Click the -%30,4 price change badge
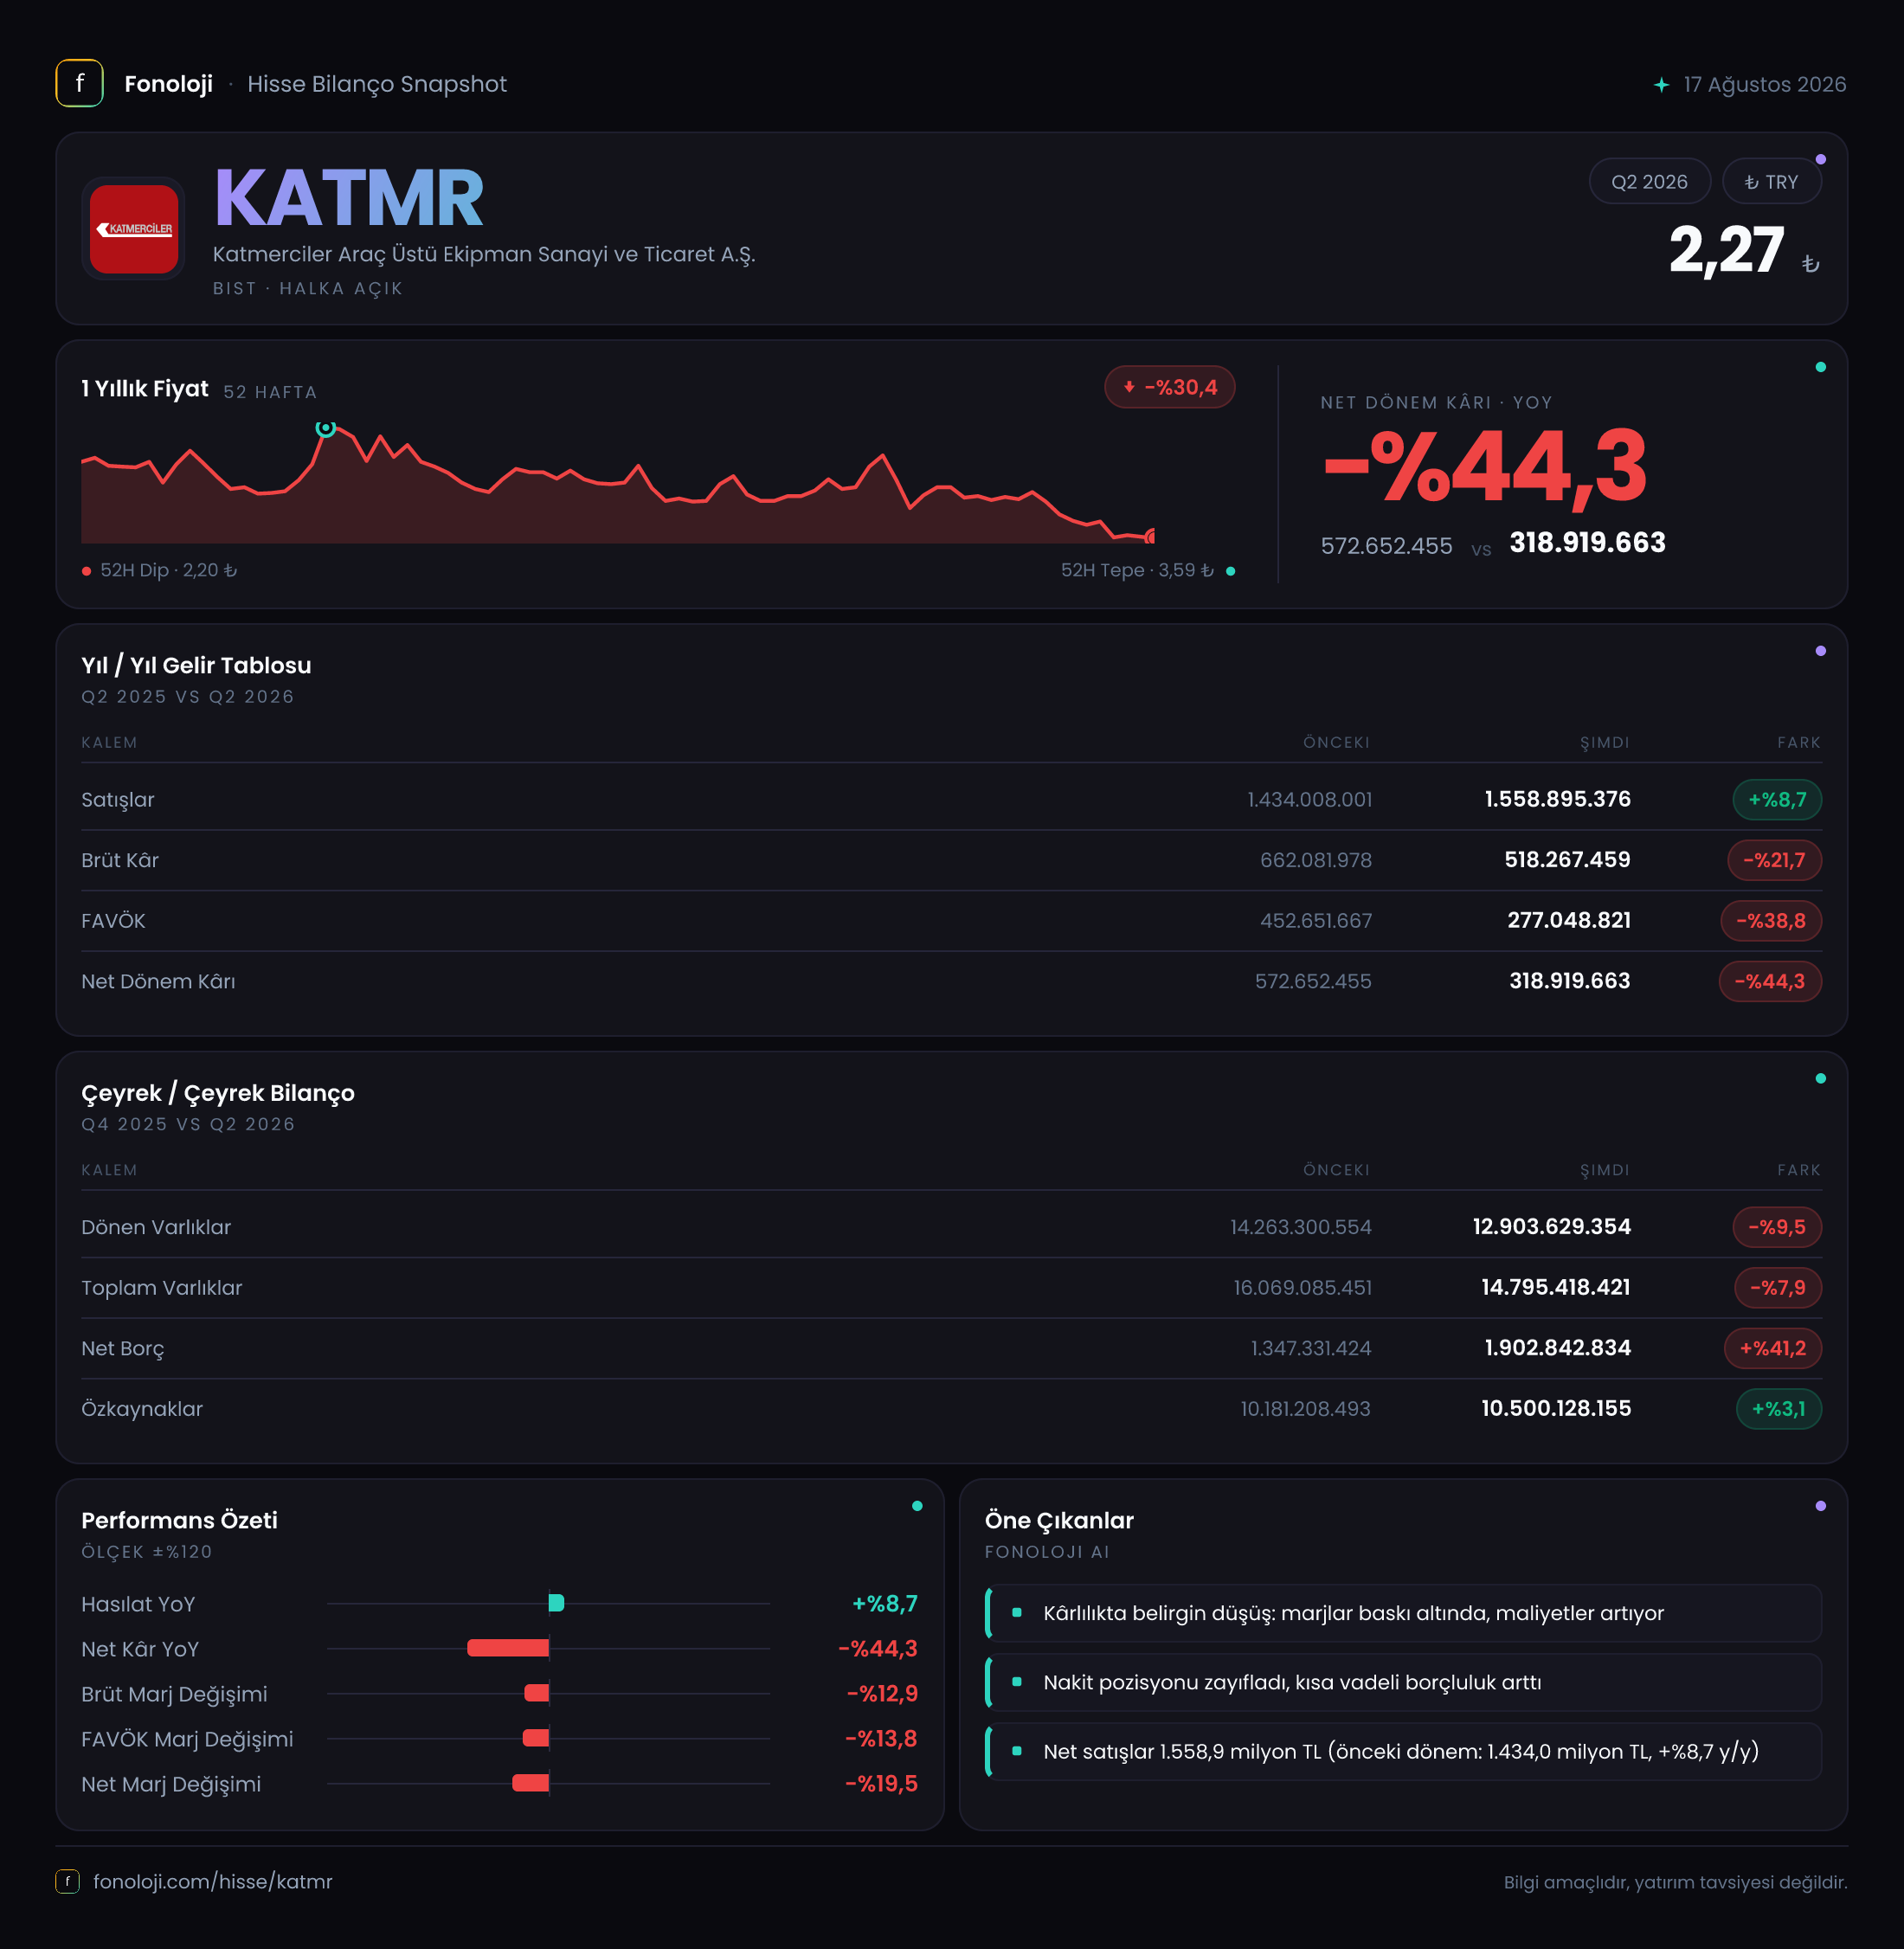 click(1169, 387)
